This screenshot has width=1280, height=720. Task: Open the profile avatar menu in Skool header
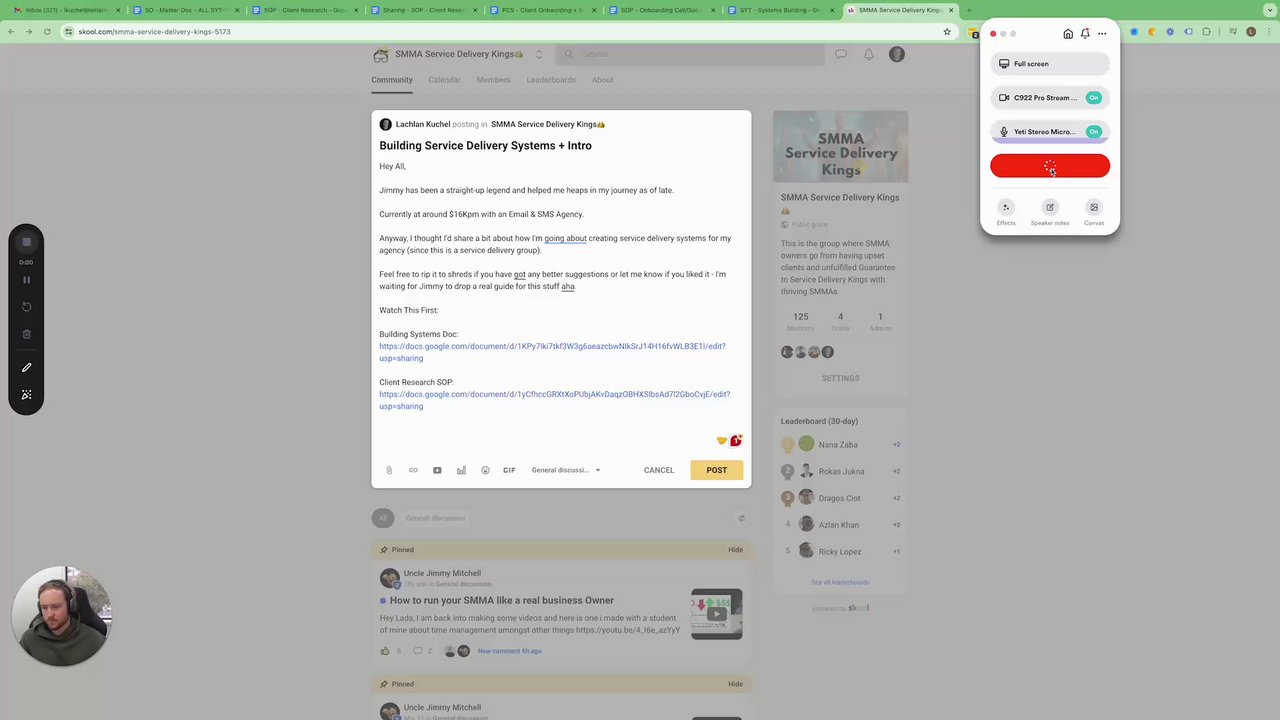click(897, 54)
